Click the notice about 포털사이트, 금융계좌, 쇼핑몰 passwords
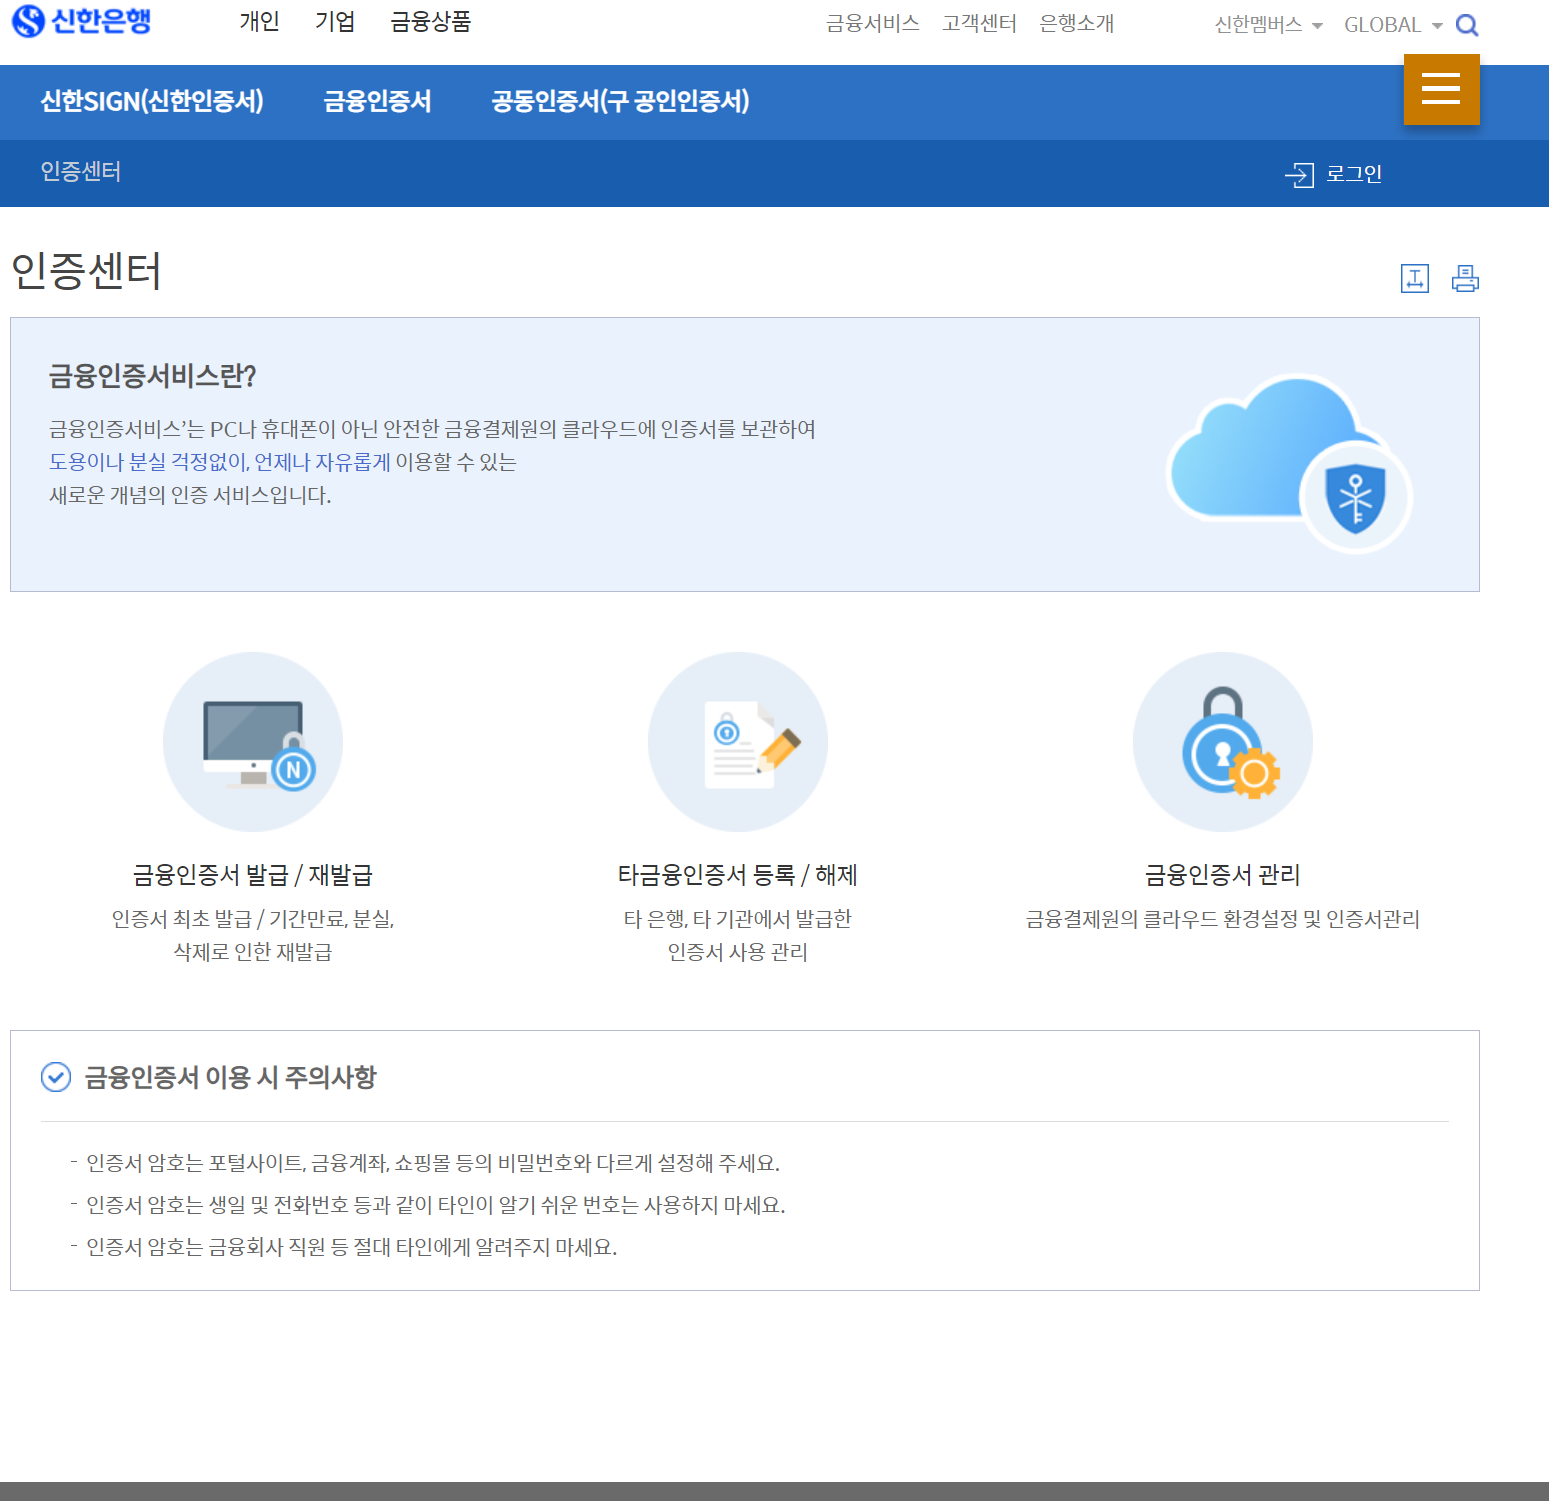 point(433,1163)
